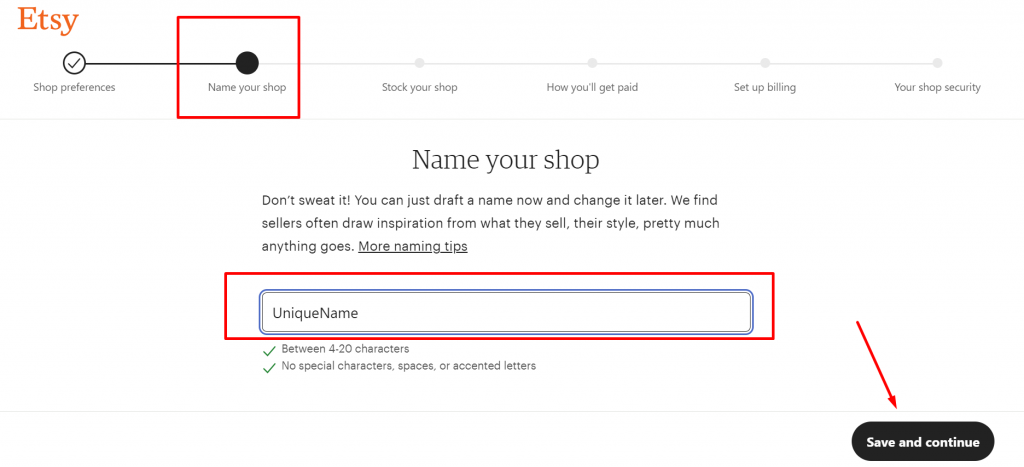The width and height of the screenshot is (1024, 467).
Task: Click the Between 4-20 characters requirement text
Action: 345,349
